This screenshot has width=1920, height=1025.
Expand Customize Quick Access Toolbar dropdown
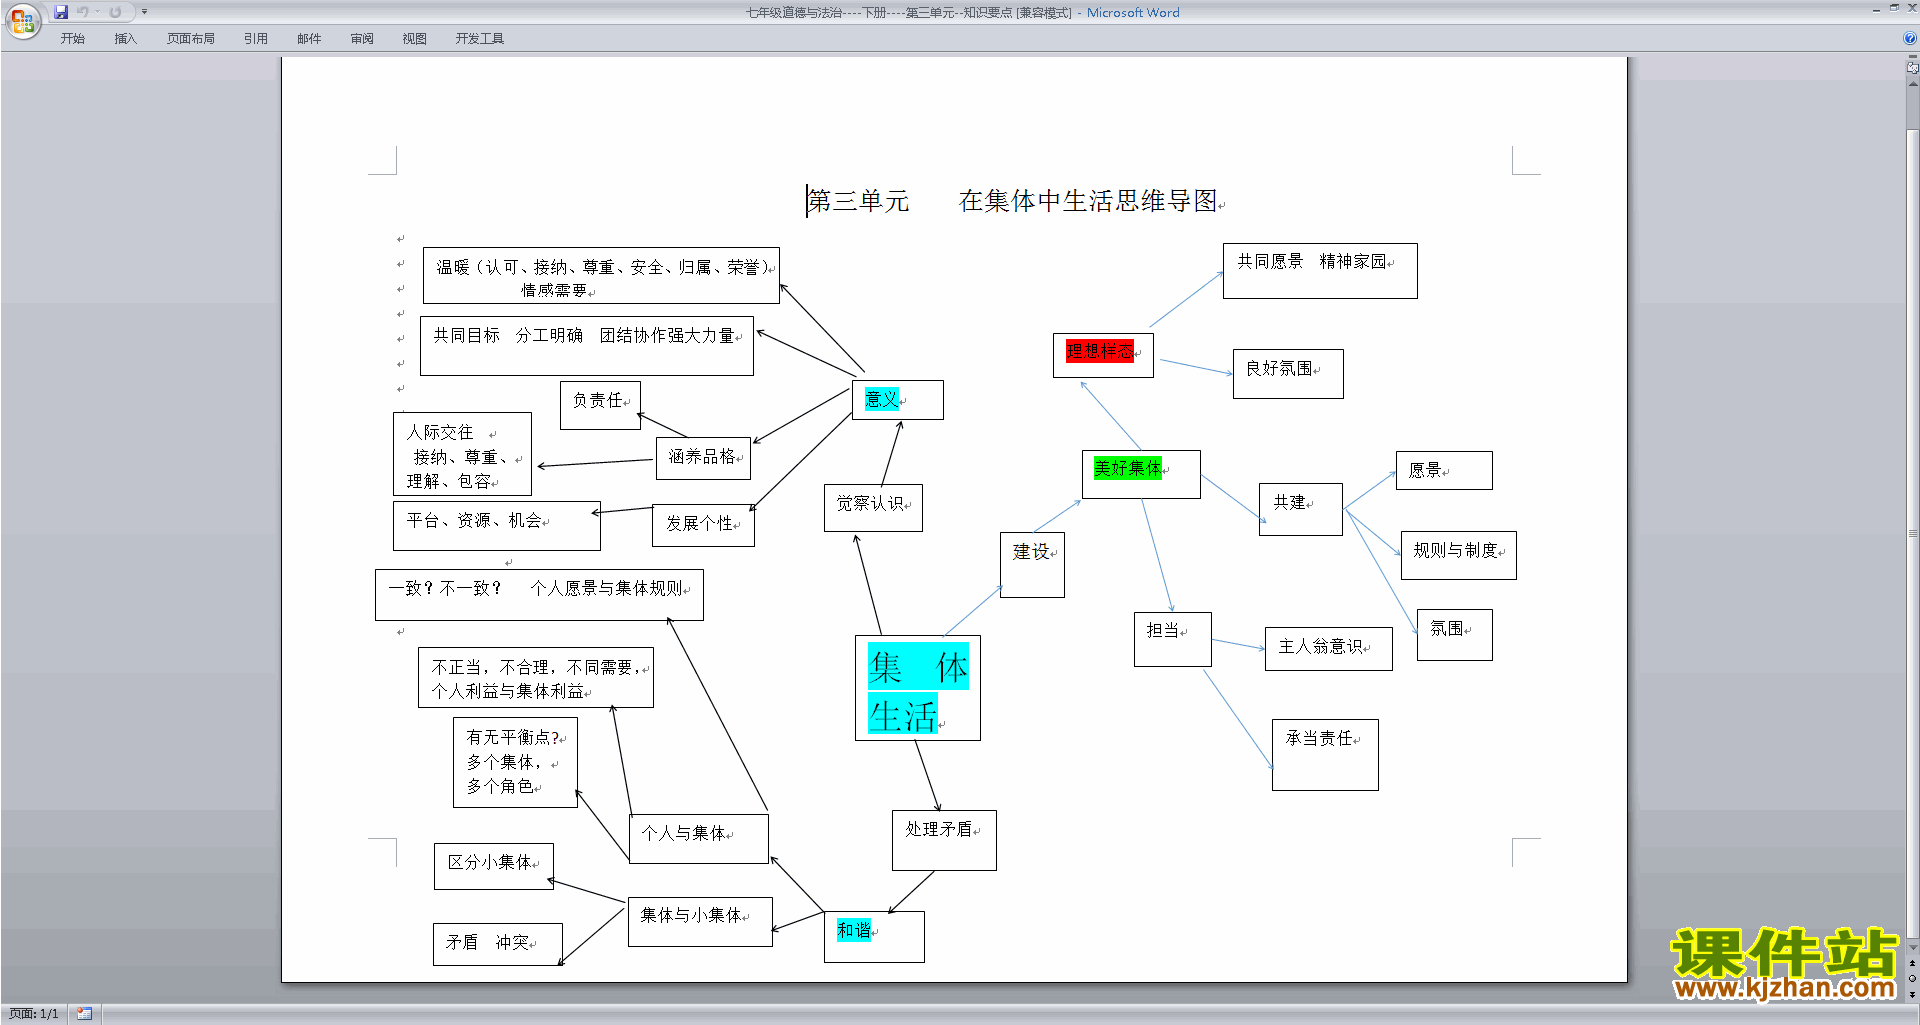144,12
